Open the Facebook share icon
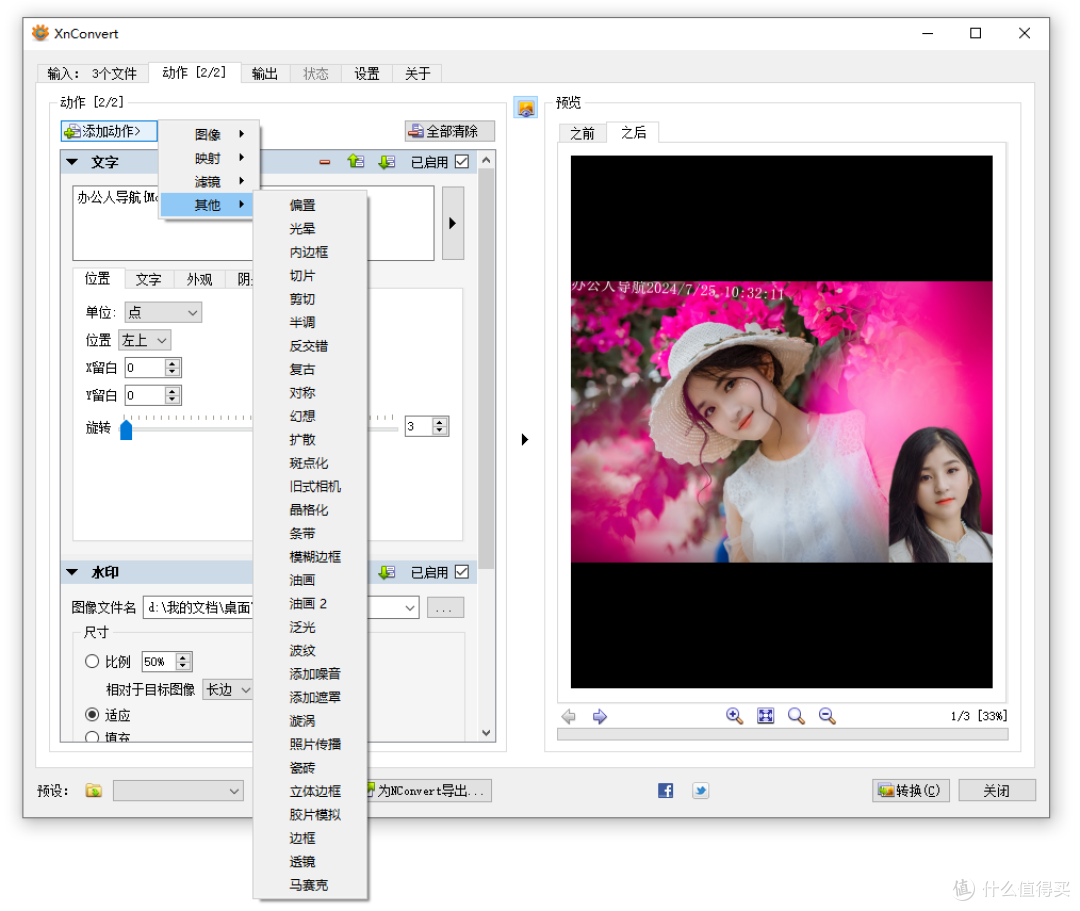This screenshot has width=1080, height=911. click(665, 790)
